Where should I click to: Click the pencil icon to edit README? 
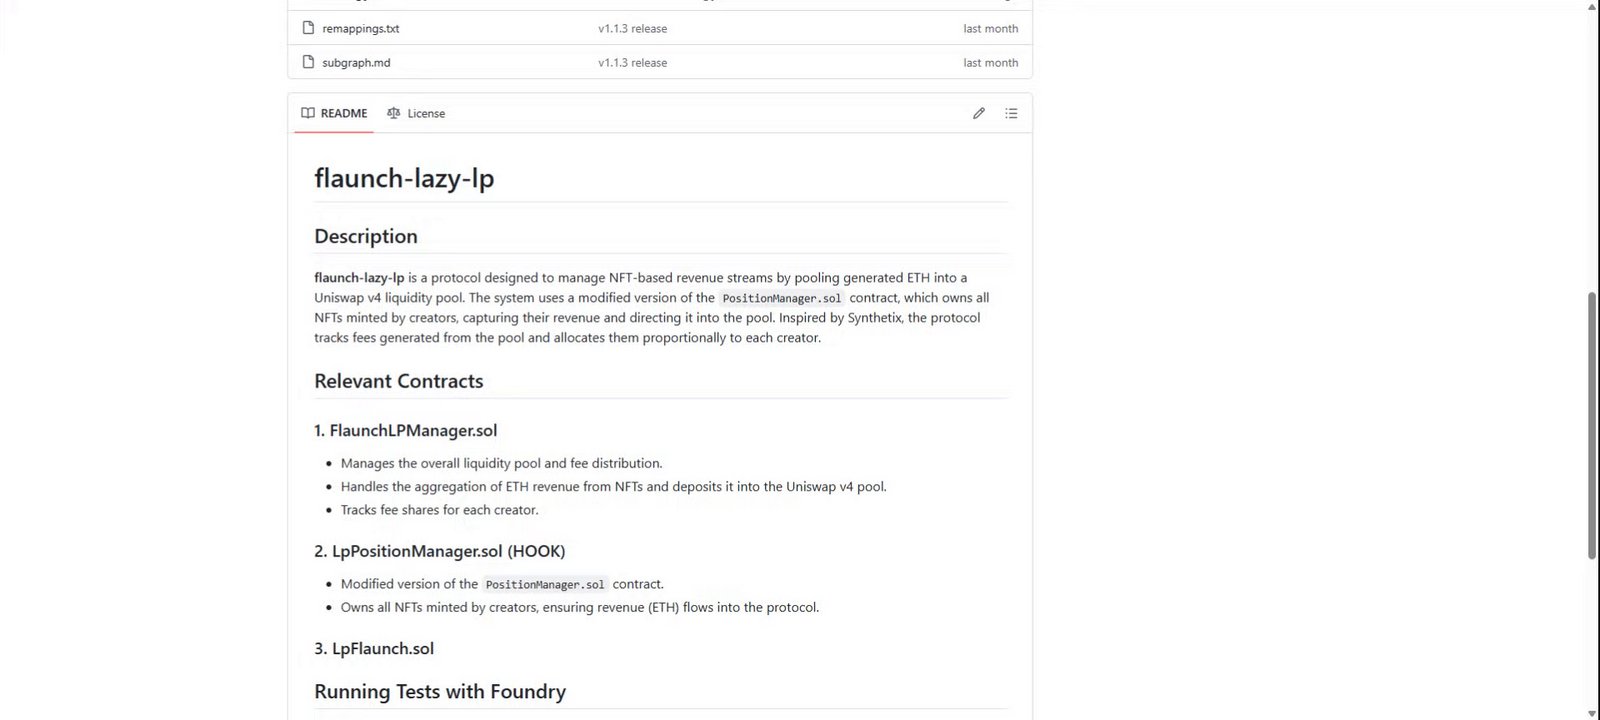pos(979,113)
